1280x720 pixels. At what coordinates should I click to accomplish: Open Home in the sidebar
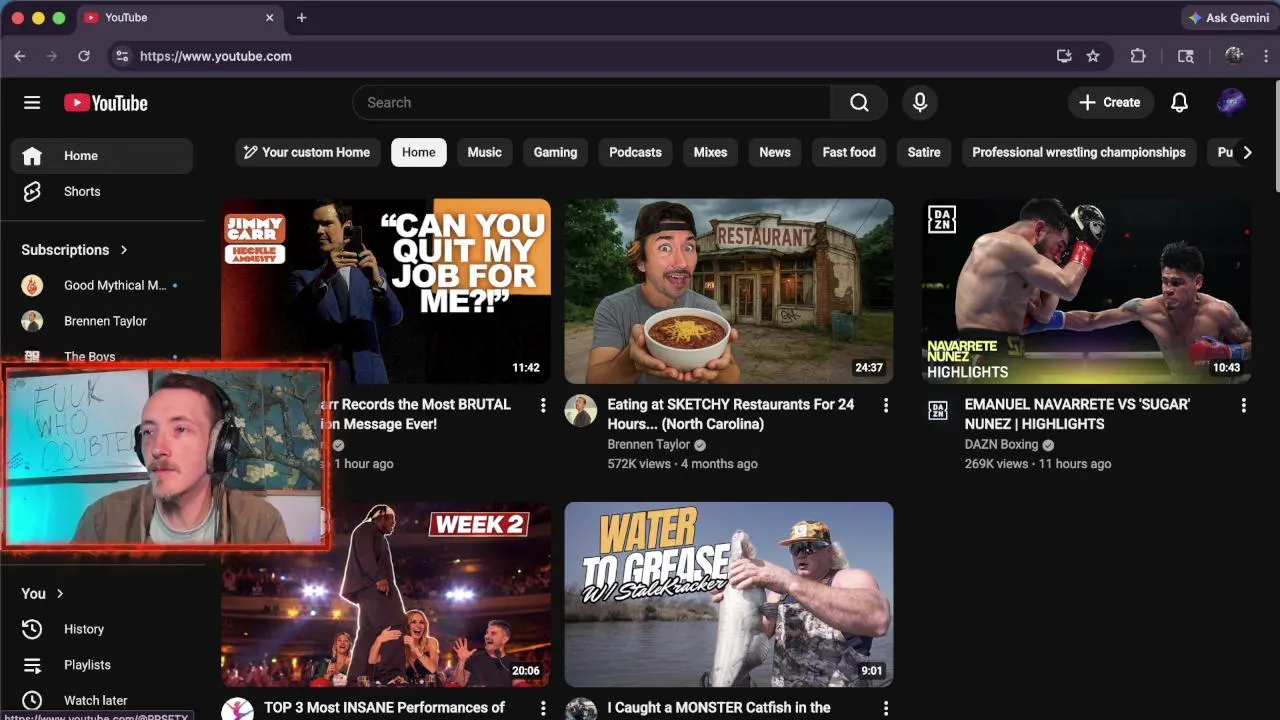[101, 156]
